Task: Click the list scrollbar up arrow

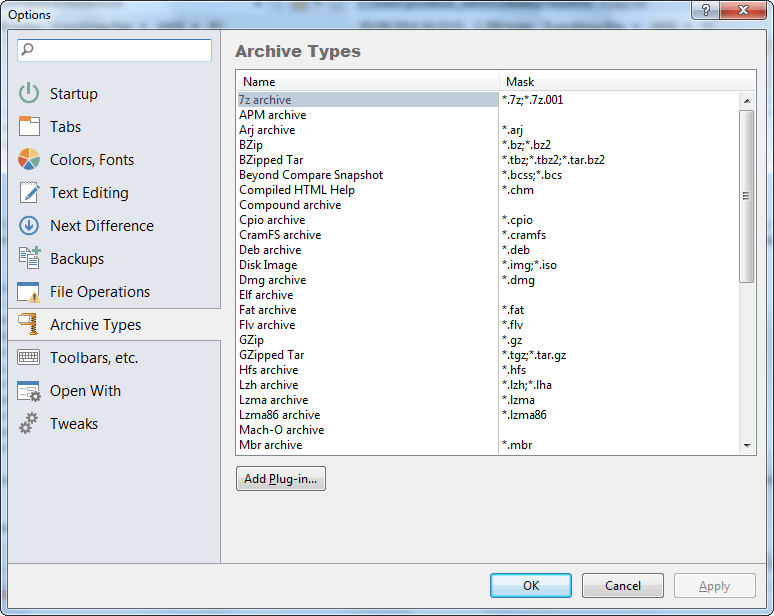Action: [x=747, y=101]
